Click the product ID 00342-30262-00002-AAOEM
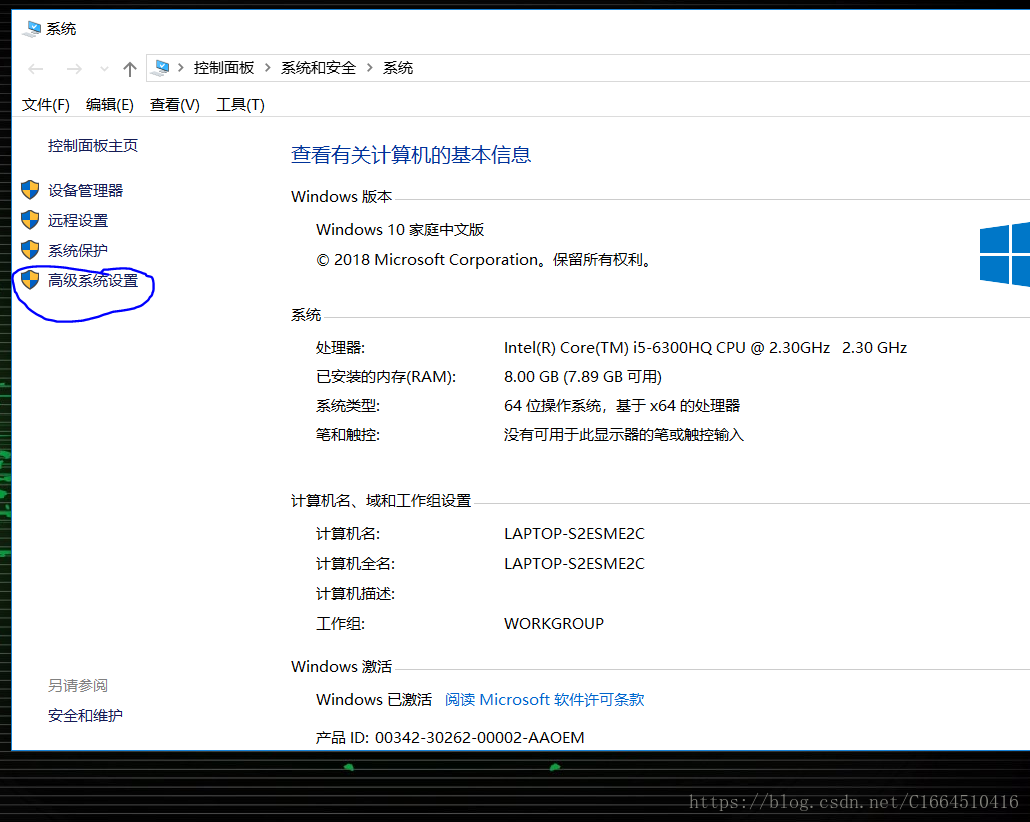Viewport: 1030px width, 822px height. [479, 738]
